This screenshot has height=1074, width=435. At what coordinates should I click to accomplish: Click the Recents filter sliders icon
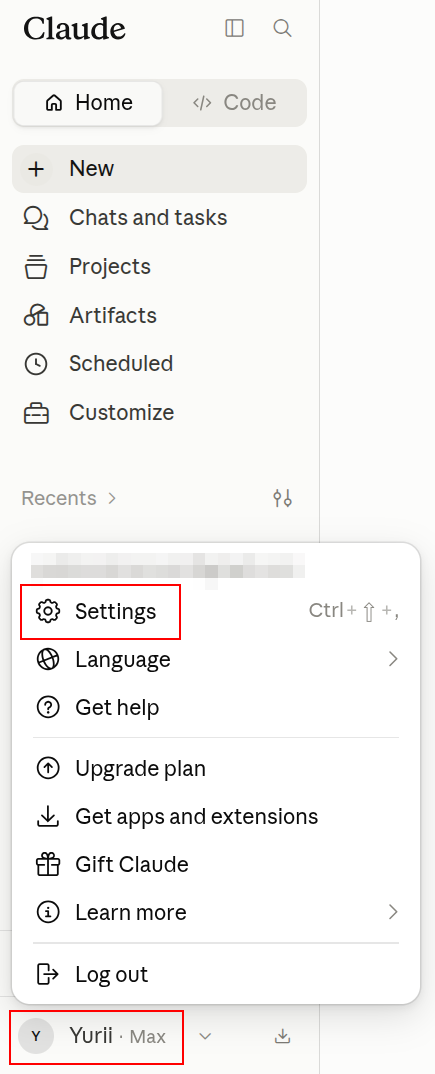[282, 498]
